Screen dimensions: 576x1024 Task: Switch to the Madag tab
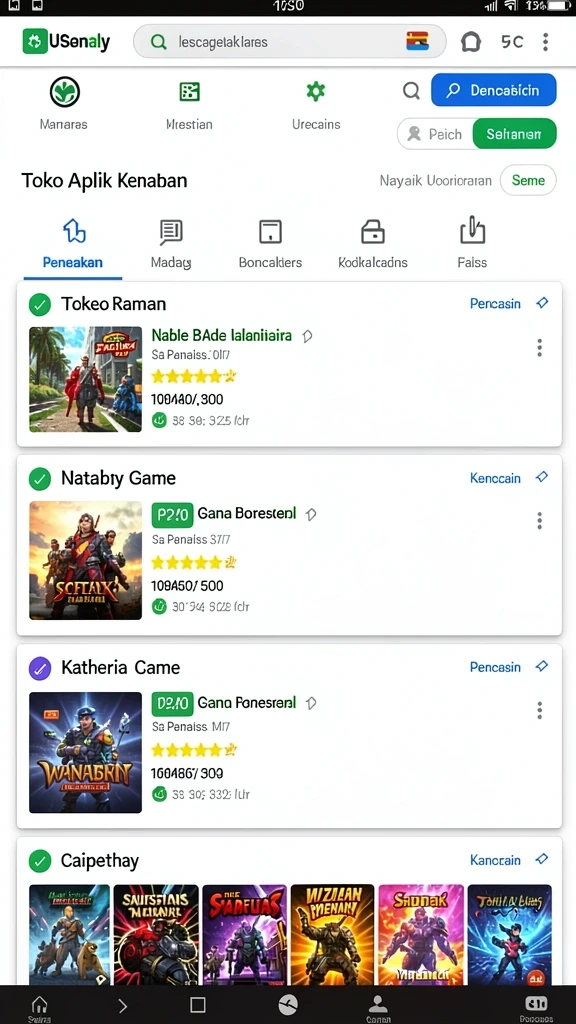click(x=170, y=246)
